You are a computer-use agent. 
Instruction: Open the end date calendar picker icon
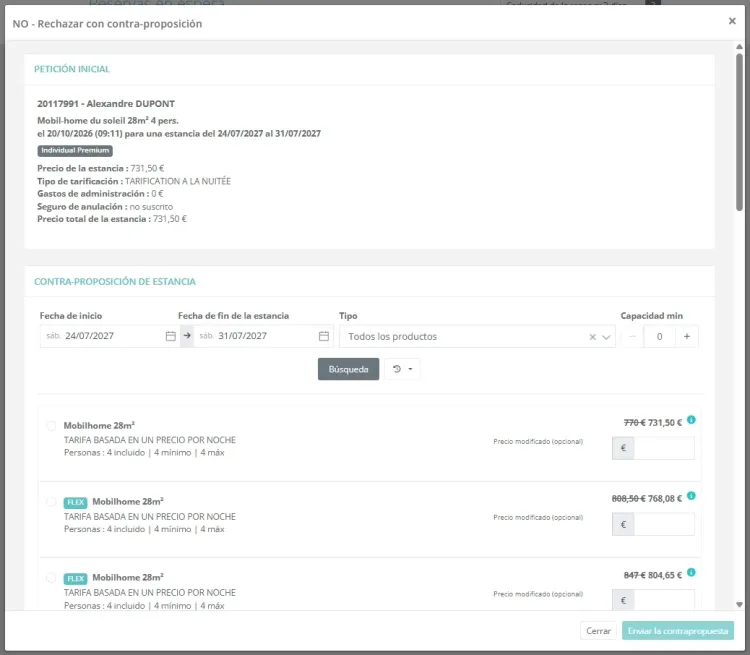tap(324, 336)
